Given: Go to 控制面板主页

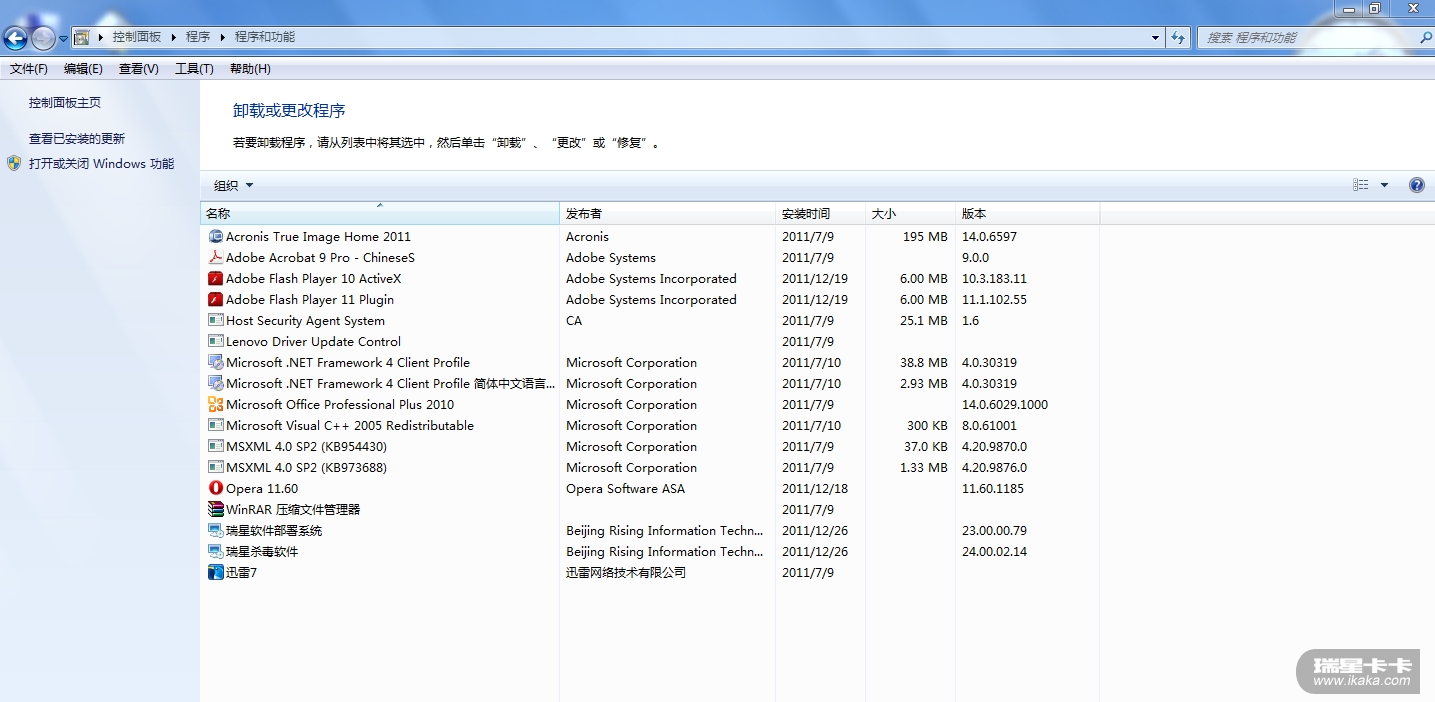Looking at the screenshot, I should pos(65,103).
